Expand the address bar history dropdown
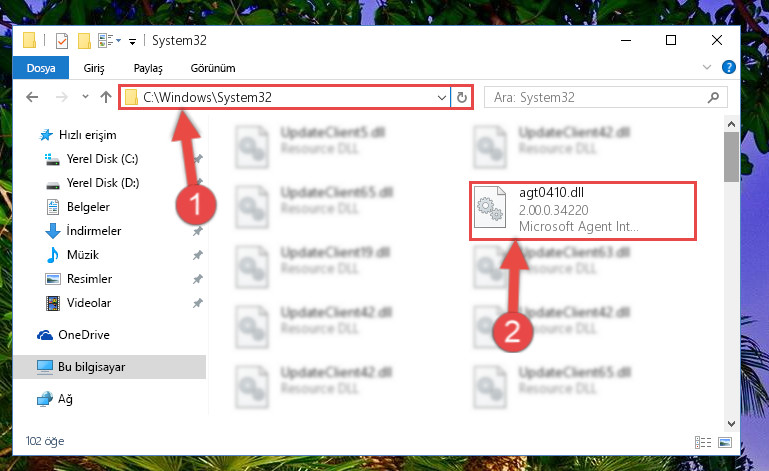 [441, 98]
